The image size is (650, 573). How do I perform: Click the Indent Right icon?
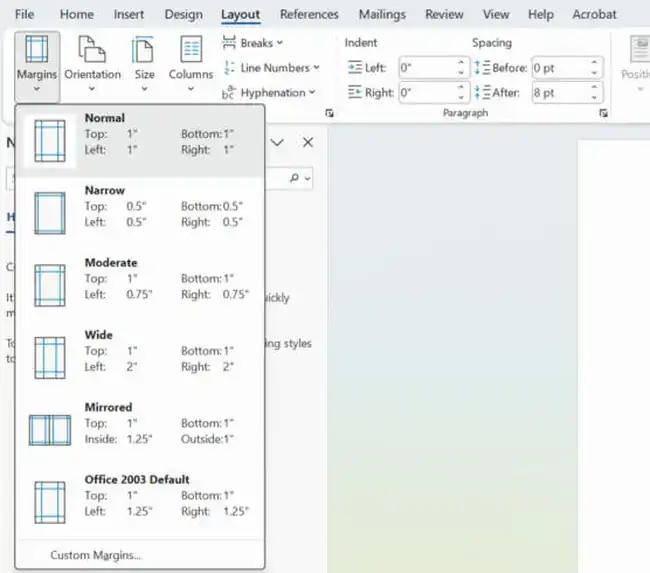pyautogui.click(x=355, y=92)
